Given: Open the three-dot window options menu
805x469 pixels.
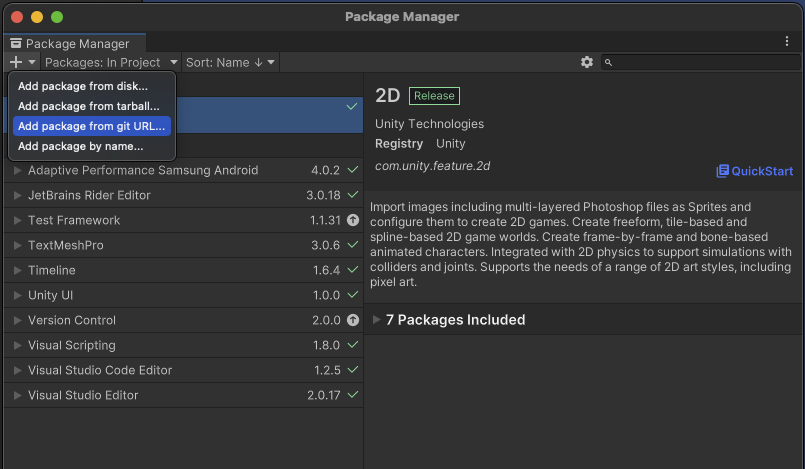Looking at the screenshot, I should click(787, 41).
